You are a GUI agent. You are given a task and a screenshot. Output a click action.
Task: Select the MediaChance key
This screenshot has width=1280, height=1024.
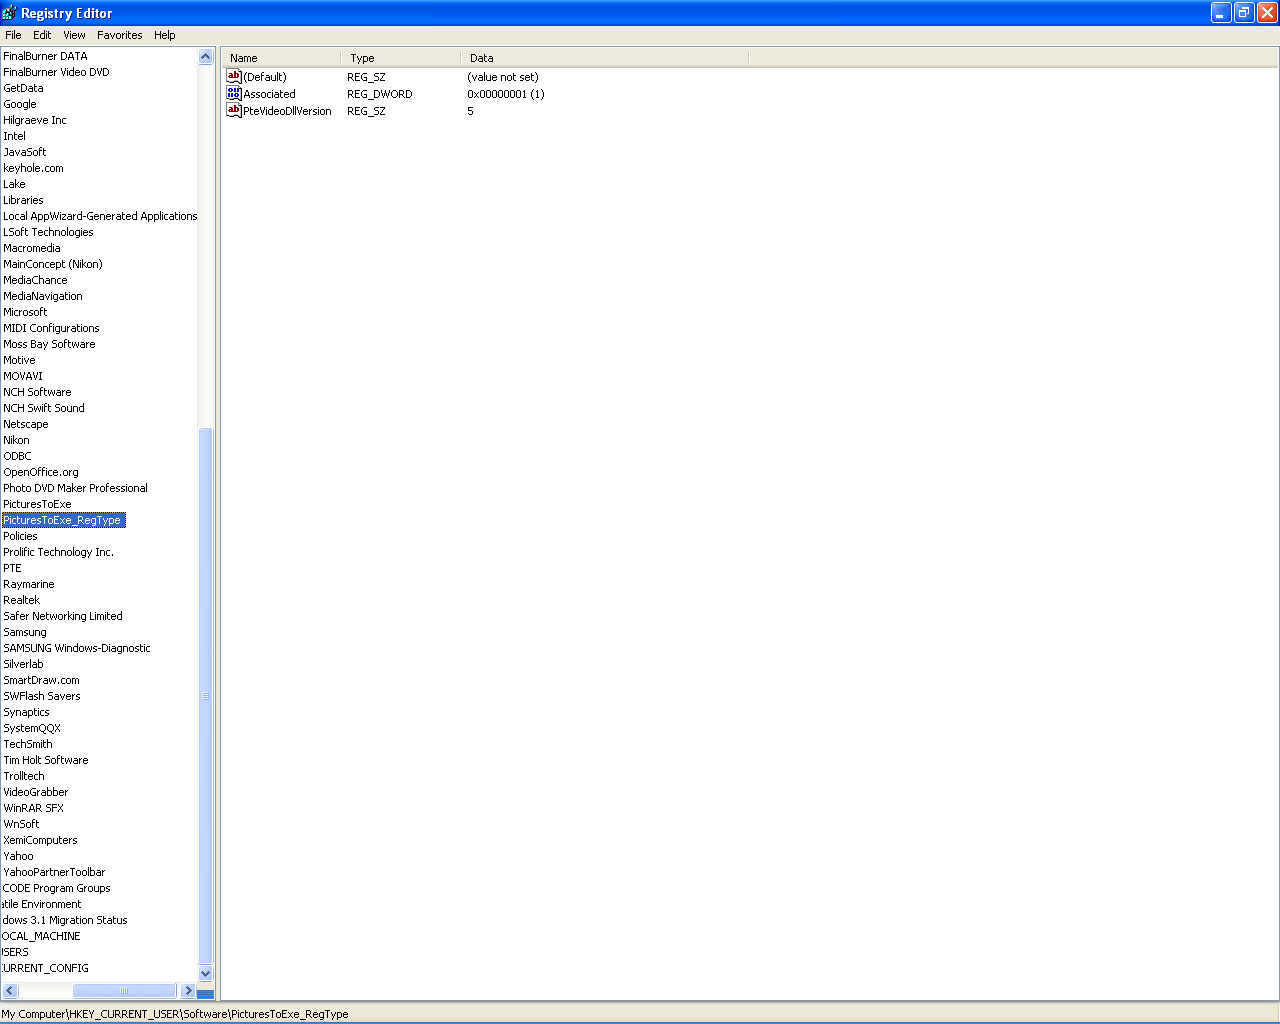[x=35, y=280]
